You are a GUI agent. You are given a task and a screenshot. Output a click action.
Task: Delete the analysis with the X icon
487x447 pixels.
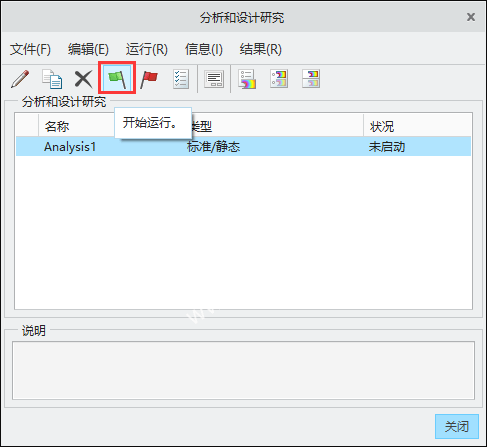tap(83, 79)
